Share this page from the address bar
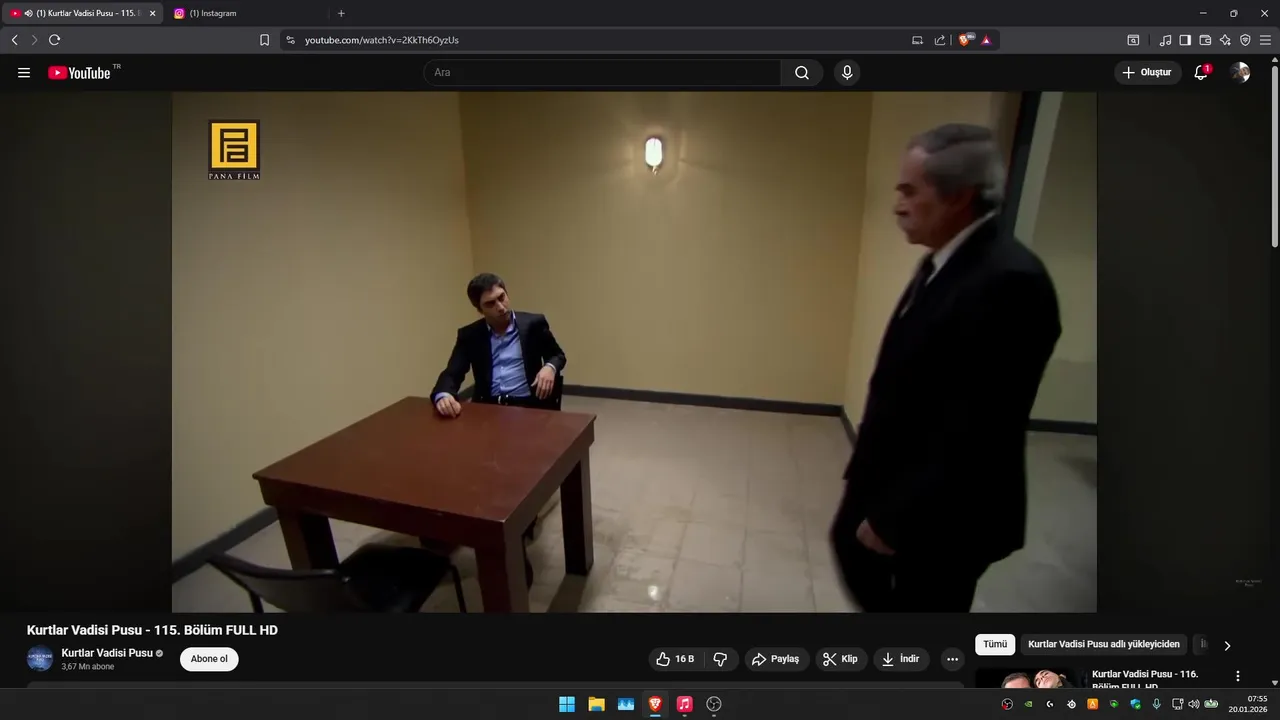The width and height of the screenshot is (1280, 720). [940, 40]
